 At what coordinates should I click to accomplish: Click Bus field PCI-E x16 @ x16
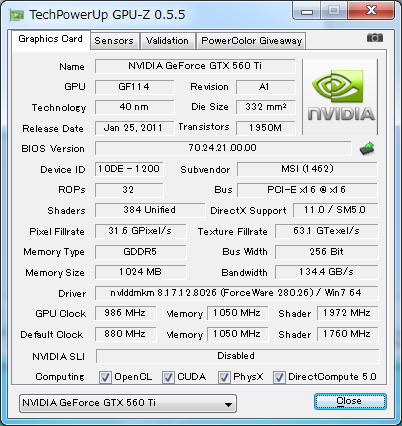[307, 190]
